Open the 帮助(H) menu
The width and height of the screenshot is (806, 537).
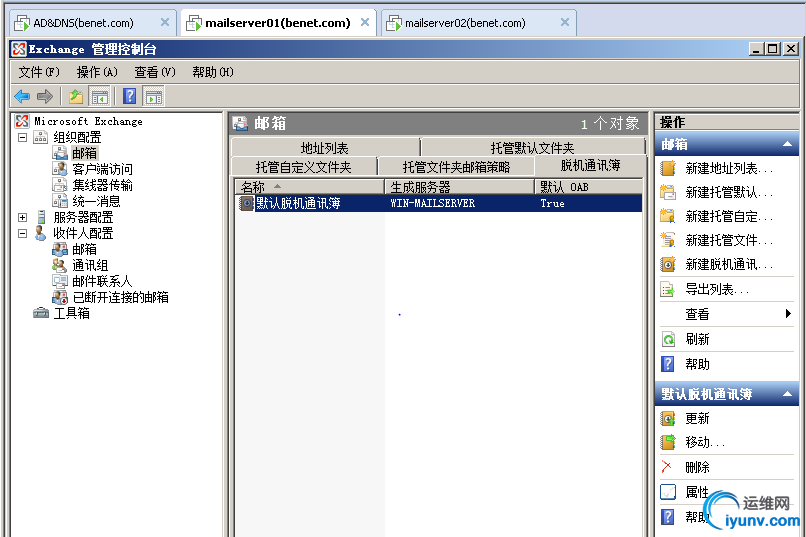tap(213, 72)
